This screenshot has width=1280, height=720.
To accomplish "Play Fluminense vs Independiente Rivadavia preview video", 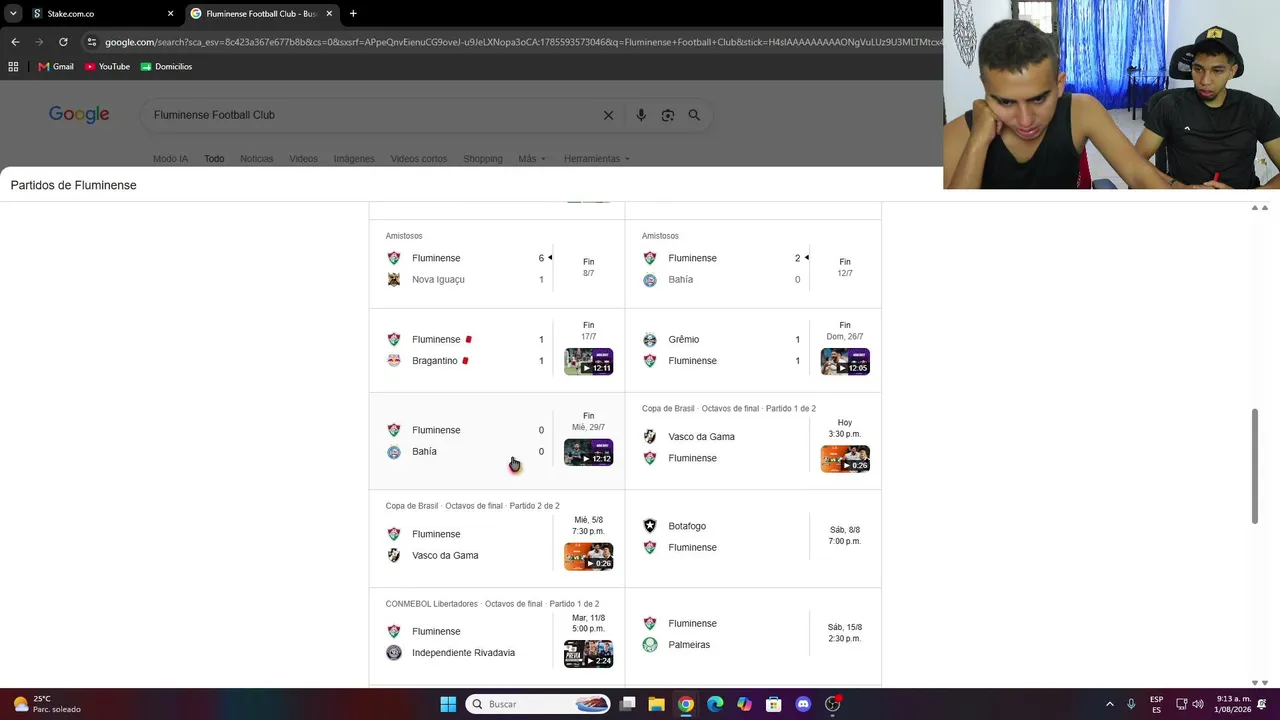I will pyautogui.click(x=589, y=654).
